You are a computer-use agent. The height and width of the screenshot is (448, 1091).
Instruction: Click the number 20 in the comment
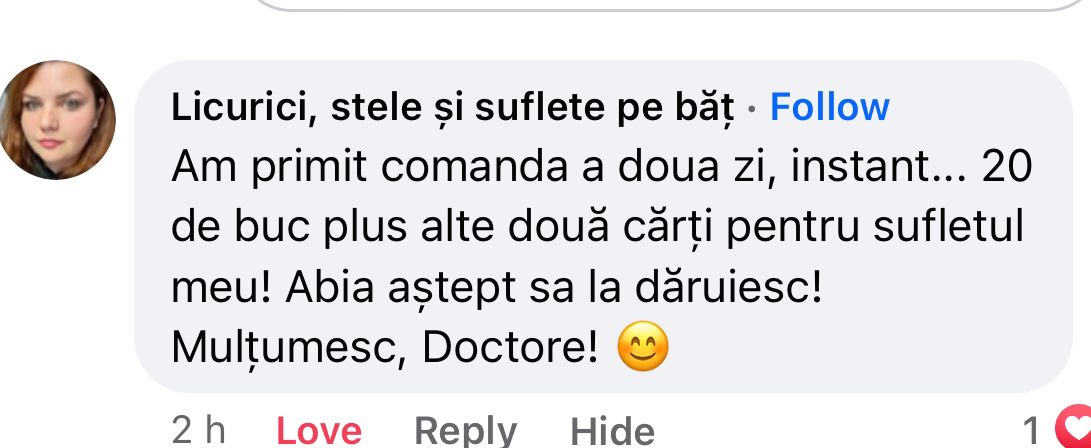1006,169
